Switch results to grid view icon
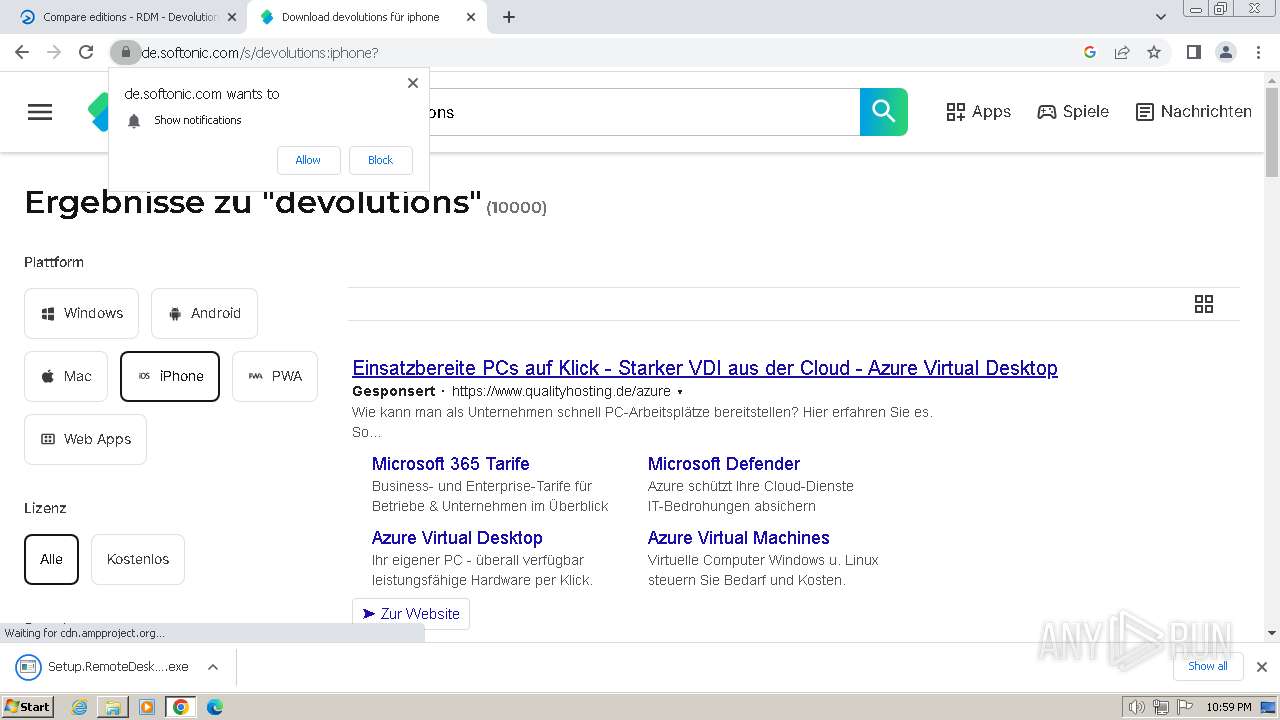 click(x=1204, y=304)
